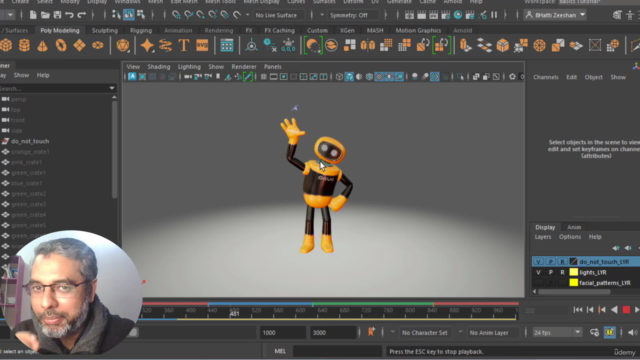Click the current frame 481 marker
The width and height of the screenshot is (640, 360).
[234, 313]
